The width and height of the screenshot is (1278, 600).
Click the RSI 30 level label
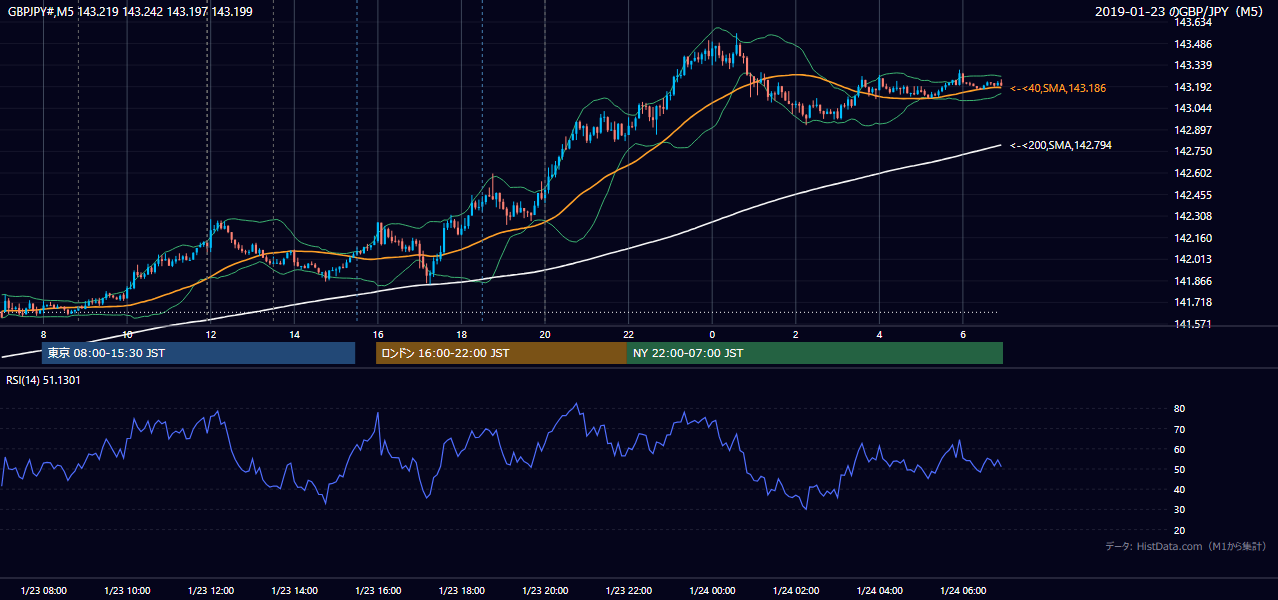(1179, 510)
